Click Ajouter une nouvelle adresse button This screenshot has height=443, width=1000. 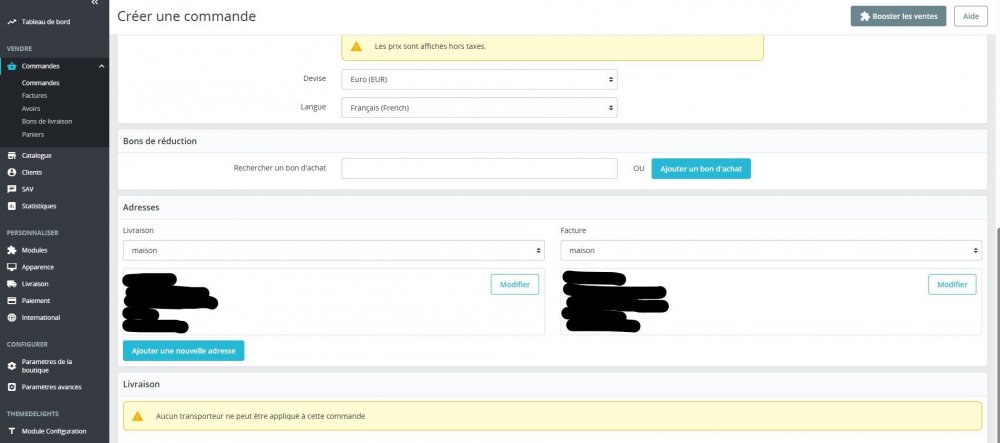(x=184, y=351)
